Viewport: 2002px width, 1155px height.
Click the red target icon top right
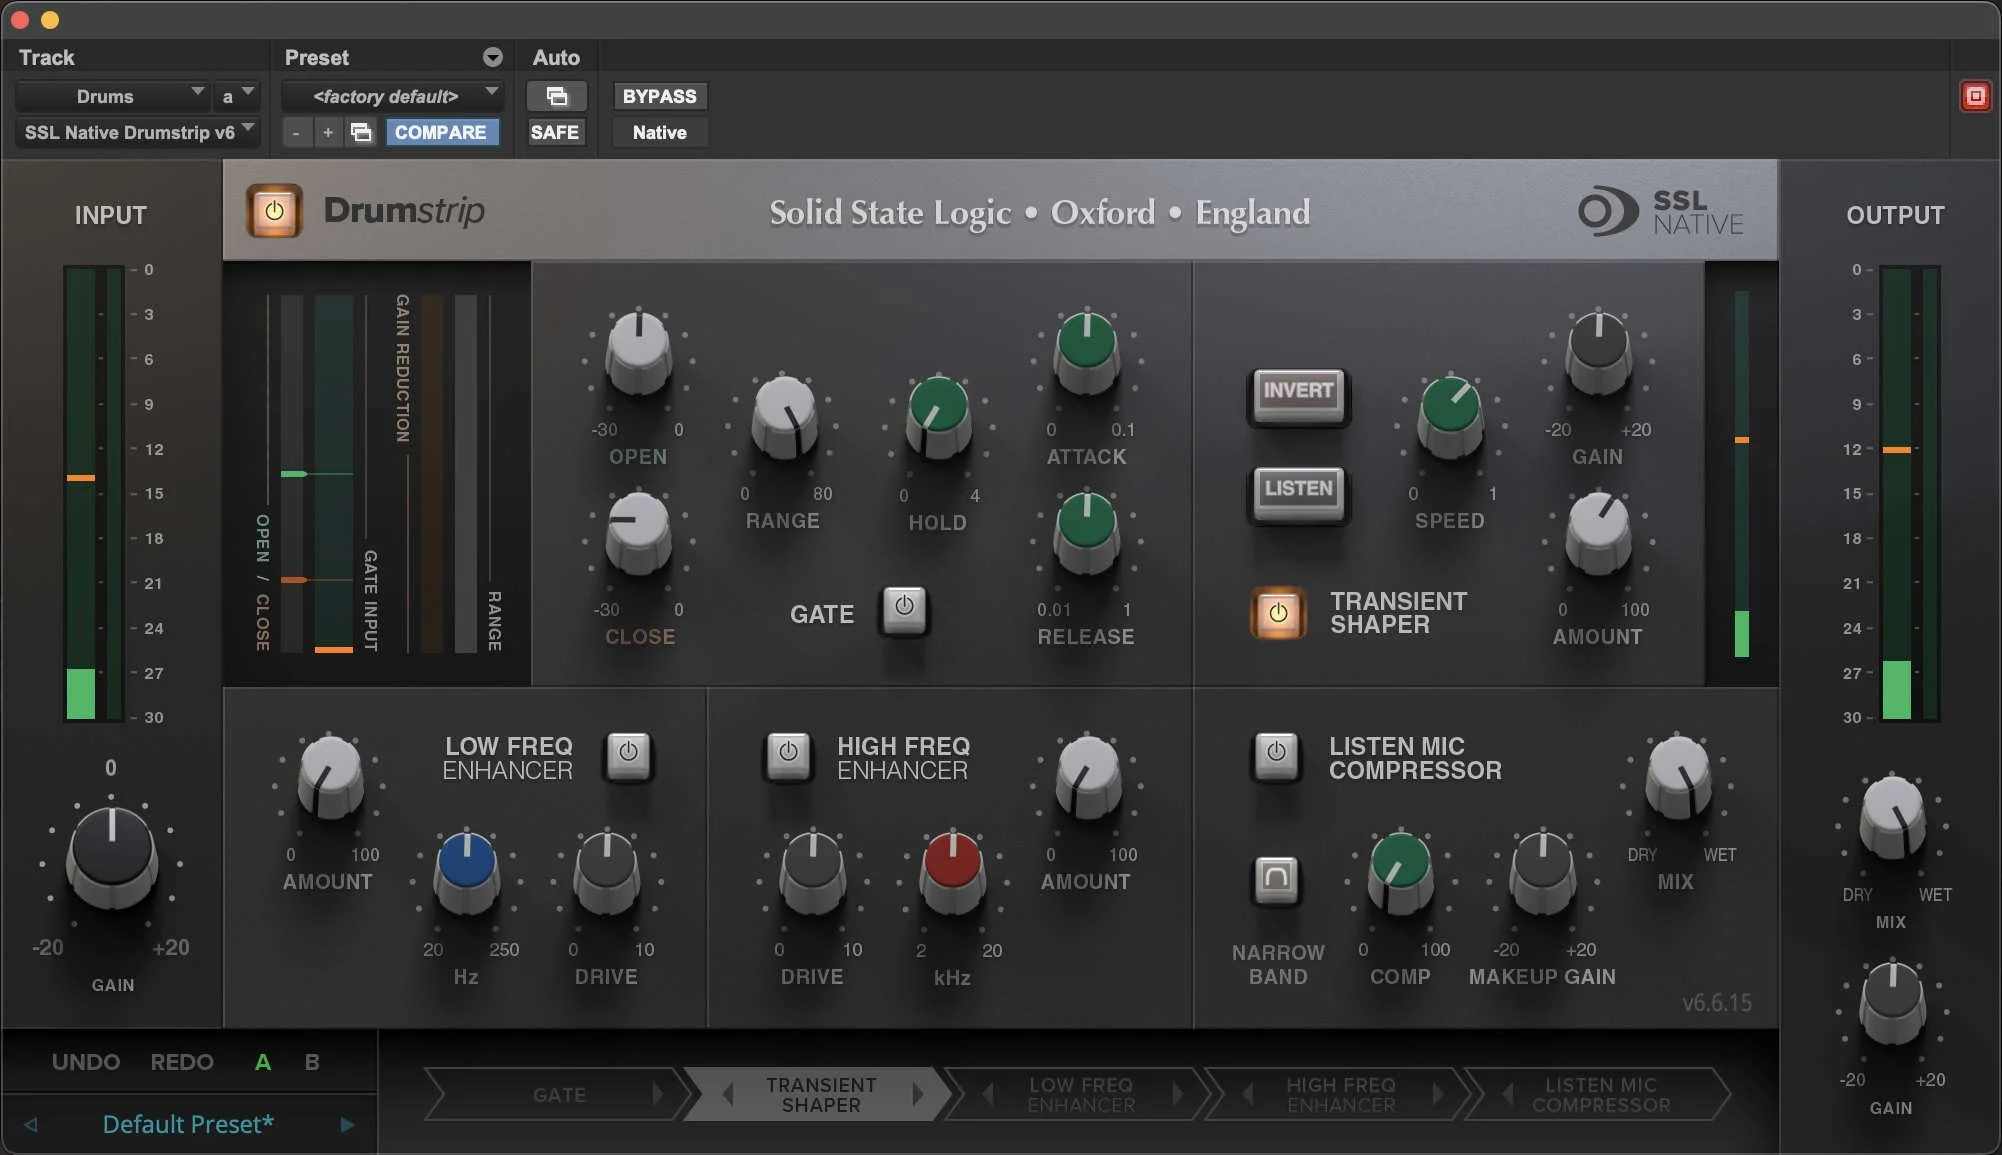(x=1975, y=96)
